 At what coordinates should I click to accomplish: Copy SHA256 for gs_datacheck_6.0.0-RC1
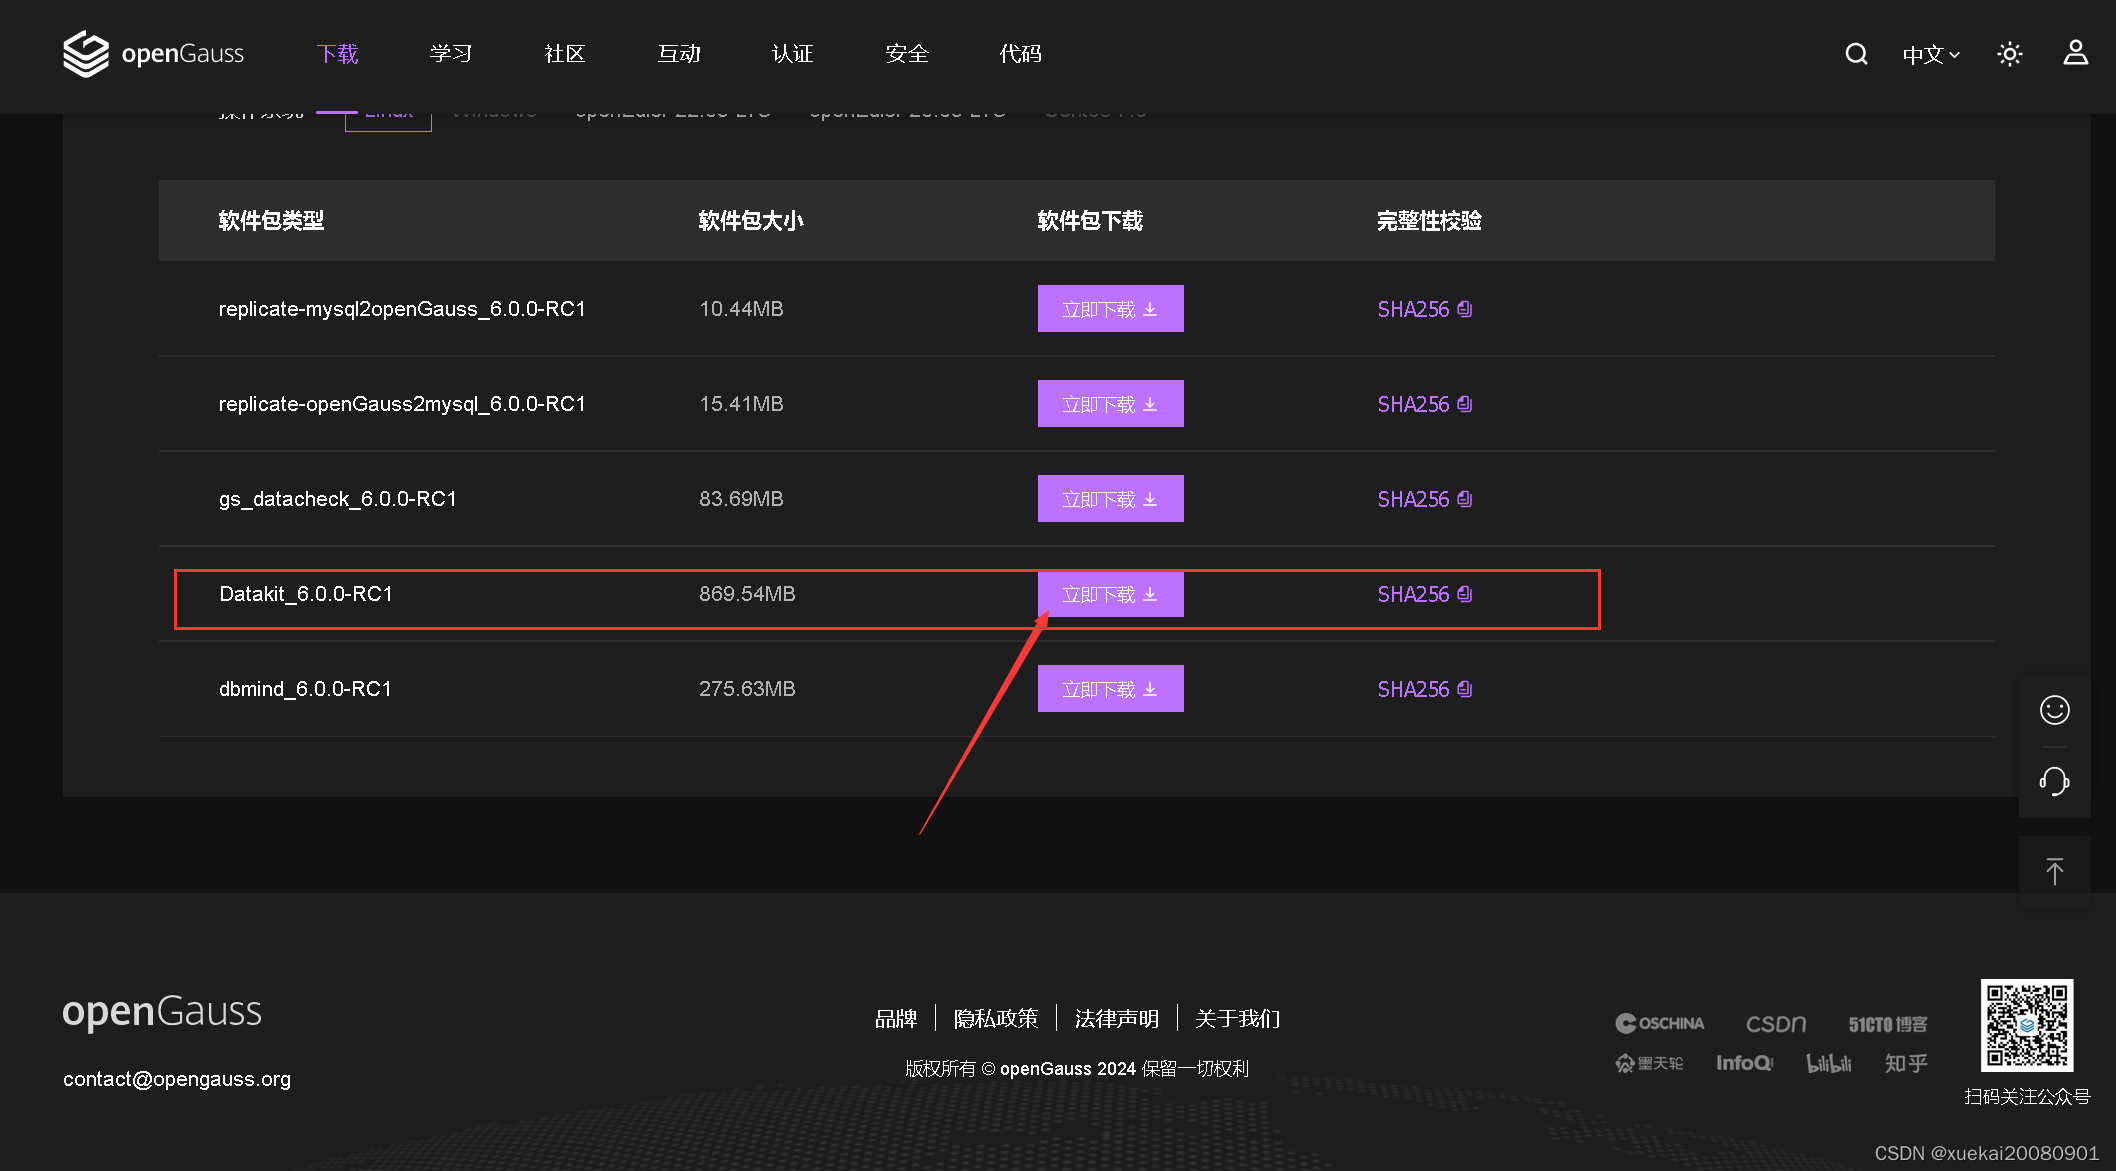click(x=1464, y=500)
